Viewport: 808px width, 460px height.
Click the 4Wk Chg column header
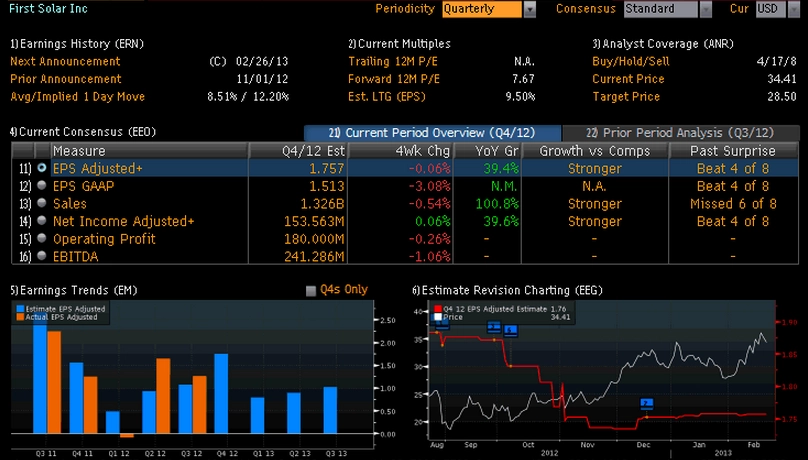pyautogui.click(x=400, y=151)
